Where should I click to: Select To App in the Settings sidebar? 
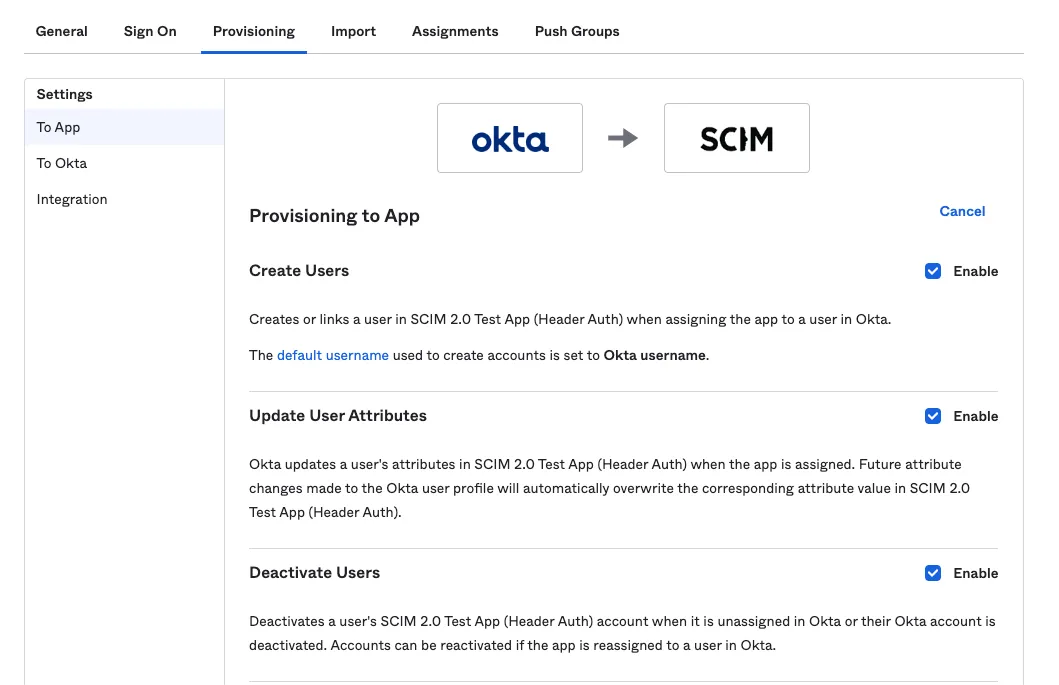(x=57, y=127)
